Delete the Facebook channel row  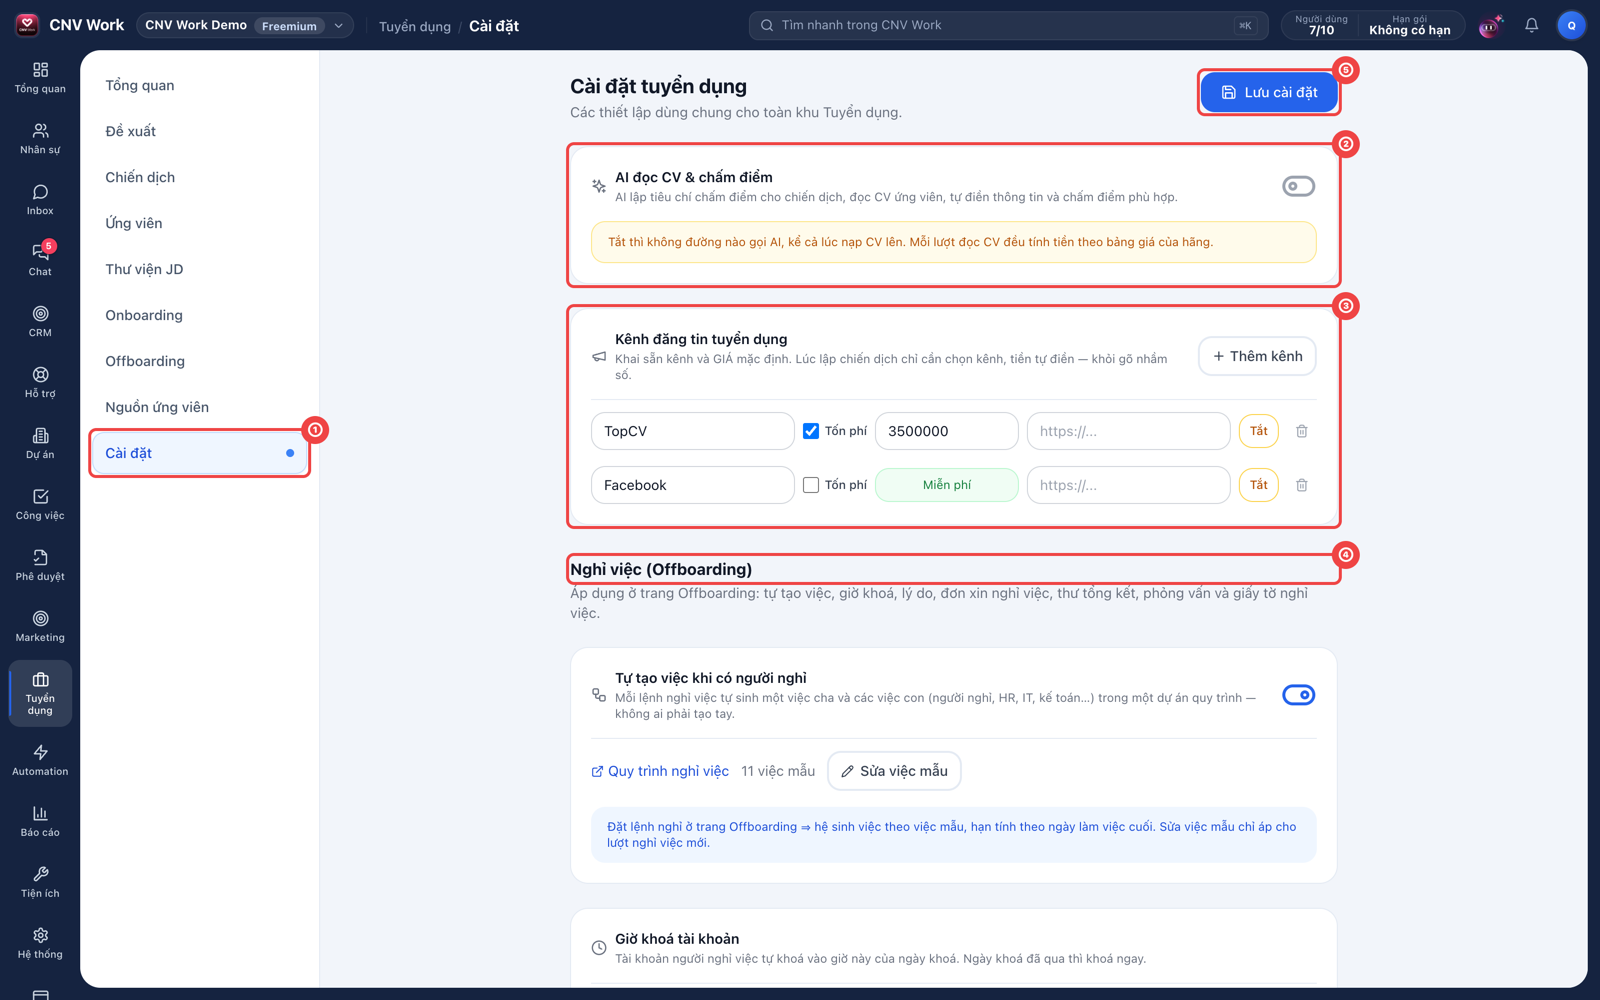point(1302,485)
